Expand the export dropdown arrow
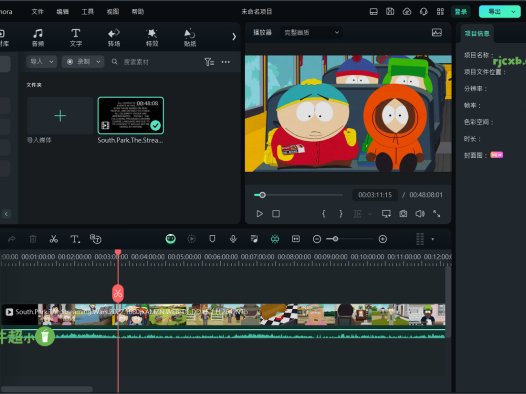This screenshot has width=526, height=394. (514, 12)
